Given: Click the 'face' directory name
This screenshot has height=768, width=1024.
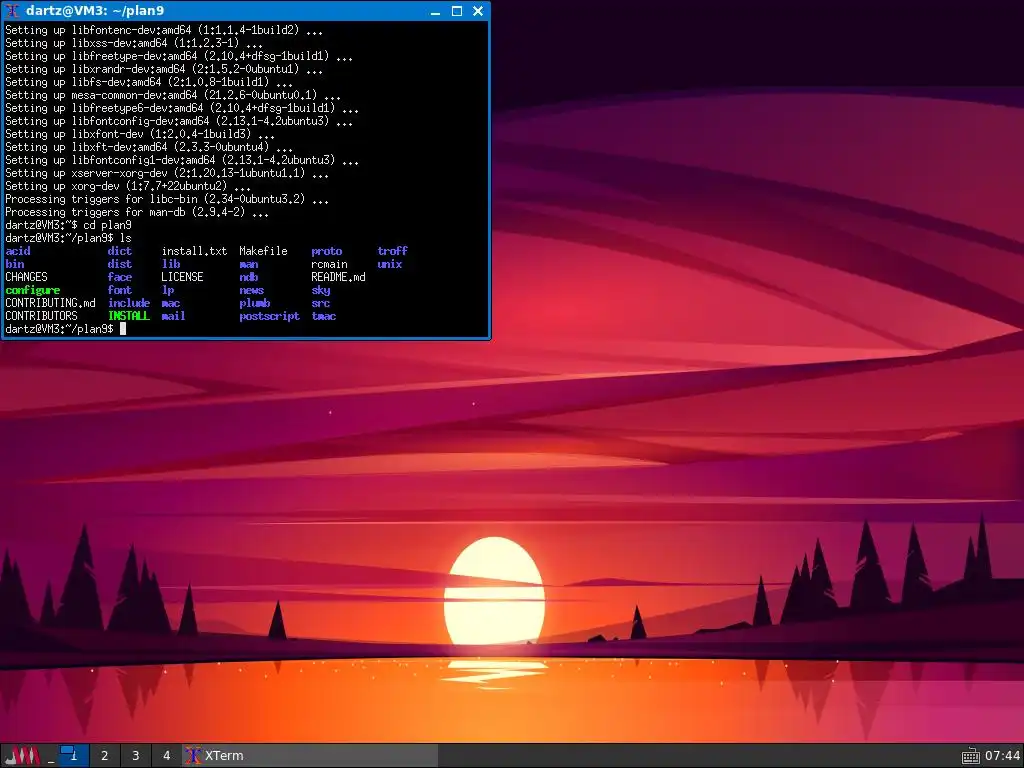Looking at the screenshot, I should pos(120,277).
